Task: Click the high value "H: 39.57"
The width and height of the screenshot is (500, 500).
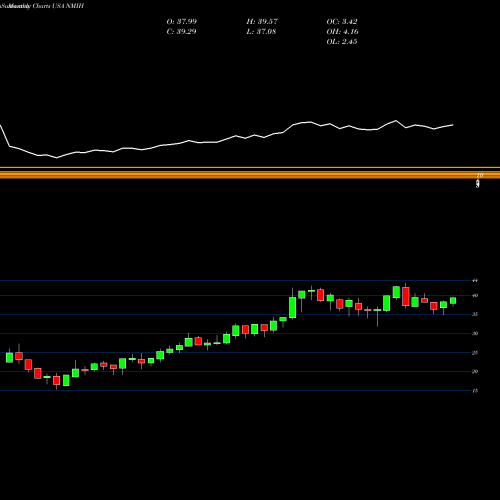Action: (x=262, y=21)
